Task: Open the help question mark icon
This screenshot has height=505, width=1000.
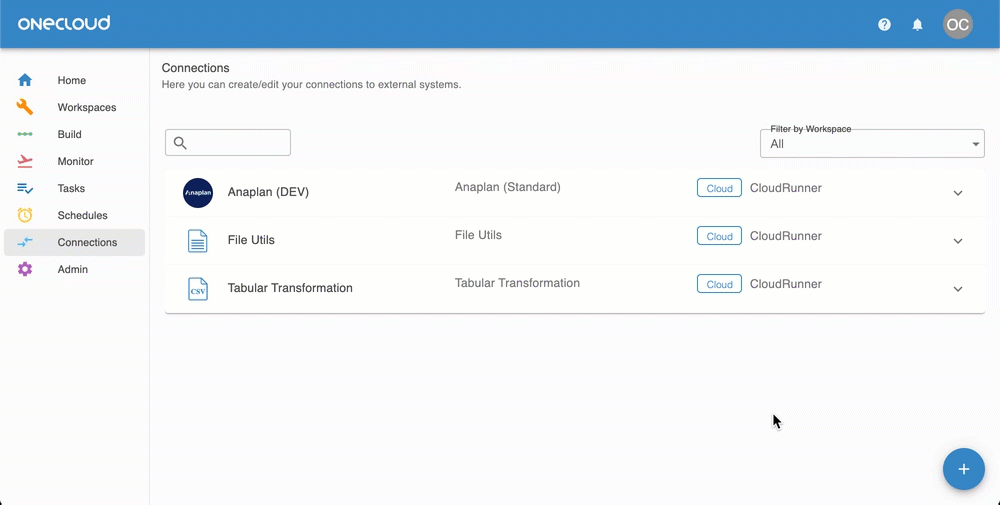Action: point(884,25)
